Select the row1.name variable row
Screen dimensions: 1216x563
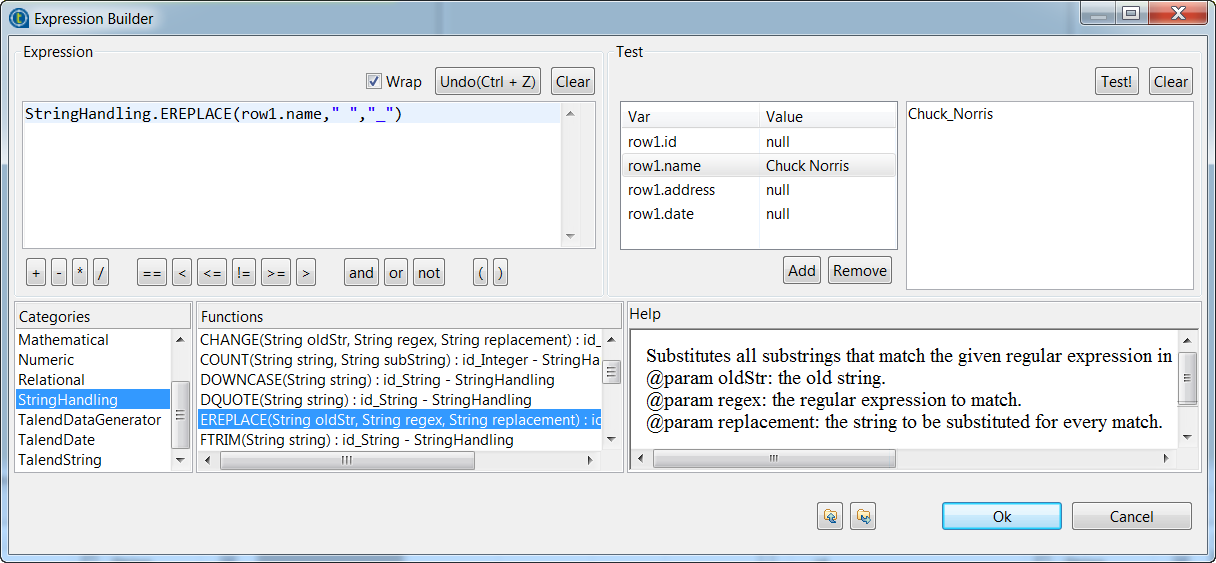[758, 166]
